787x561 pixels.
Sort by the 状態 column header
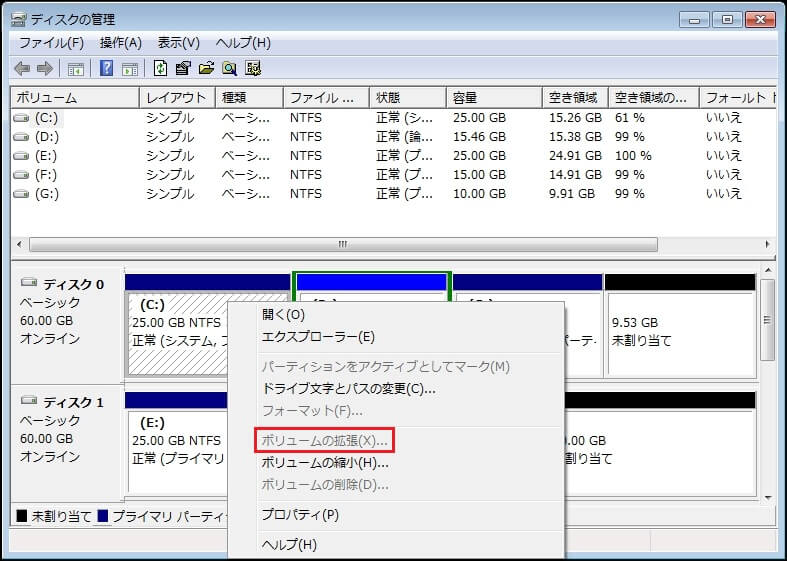(408, 98)
